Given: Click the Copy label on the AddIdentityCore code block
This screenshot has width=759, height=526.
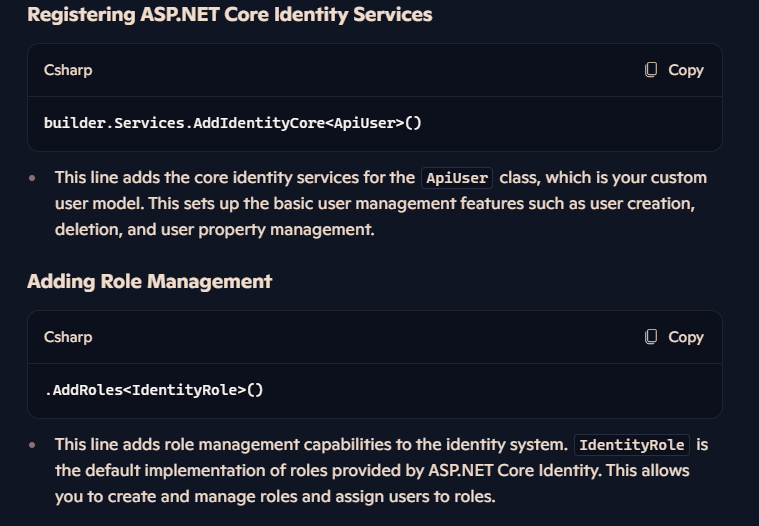Looking at the screenshot, I should pos(685,70).
